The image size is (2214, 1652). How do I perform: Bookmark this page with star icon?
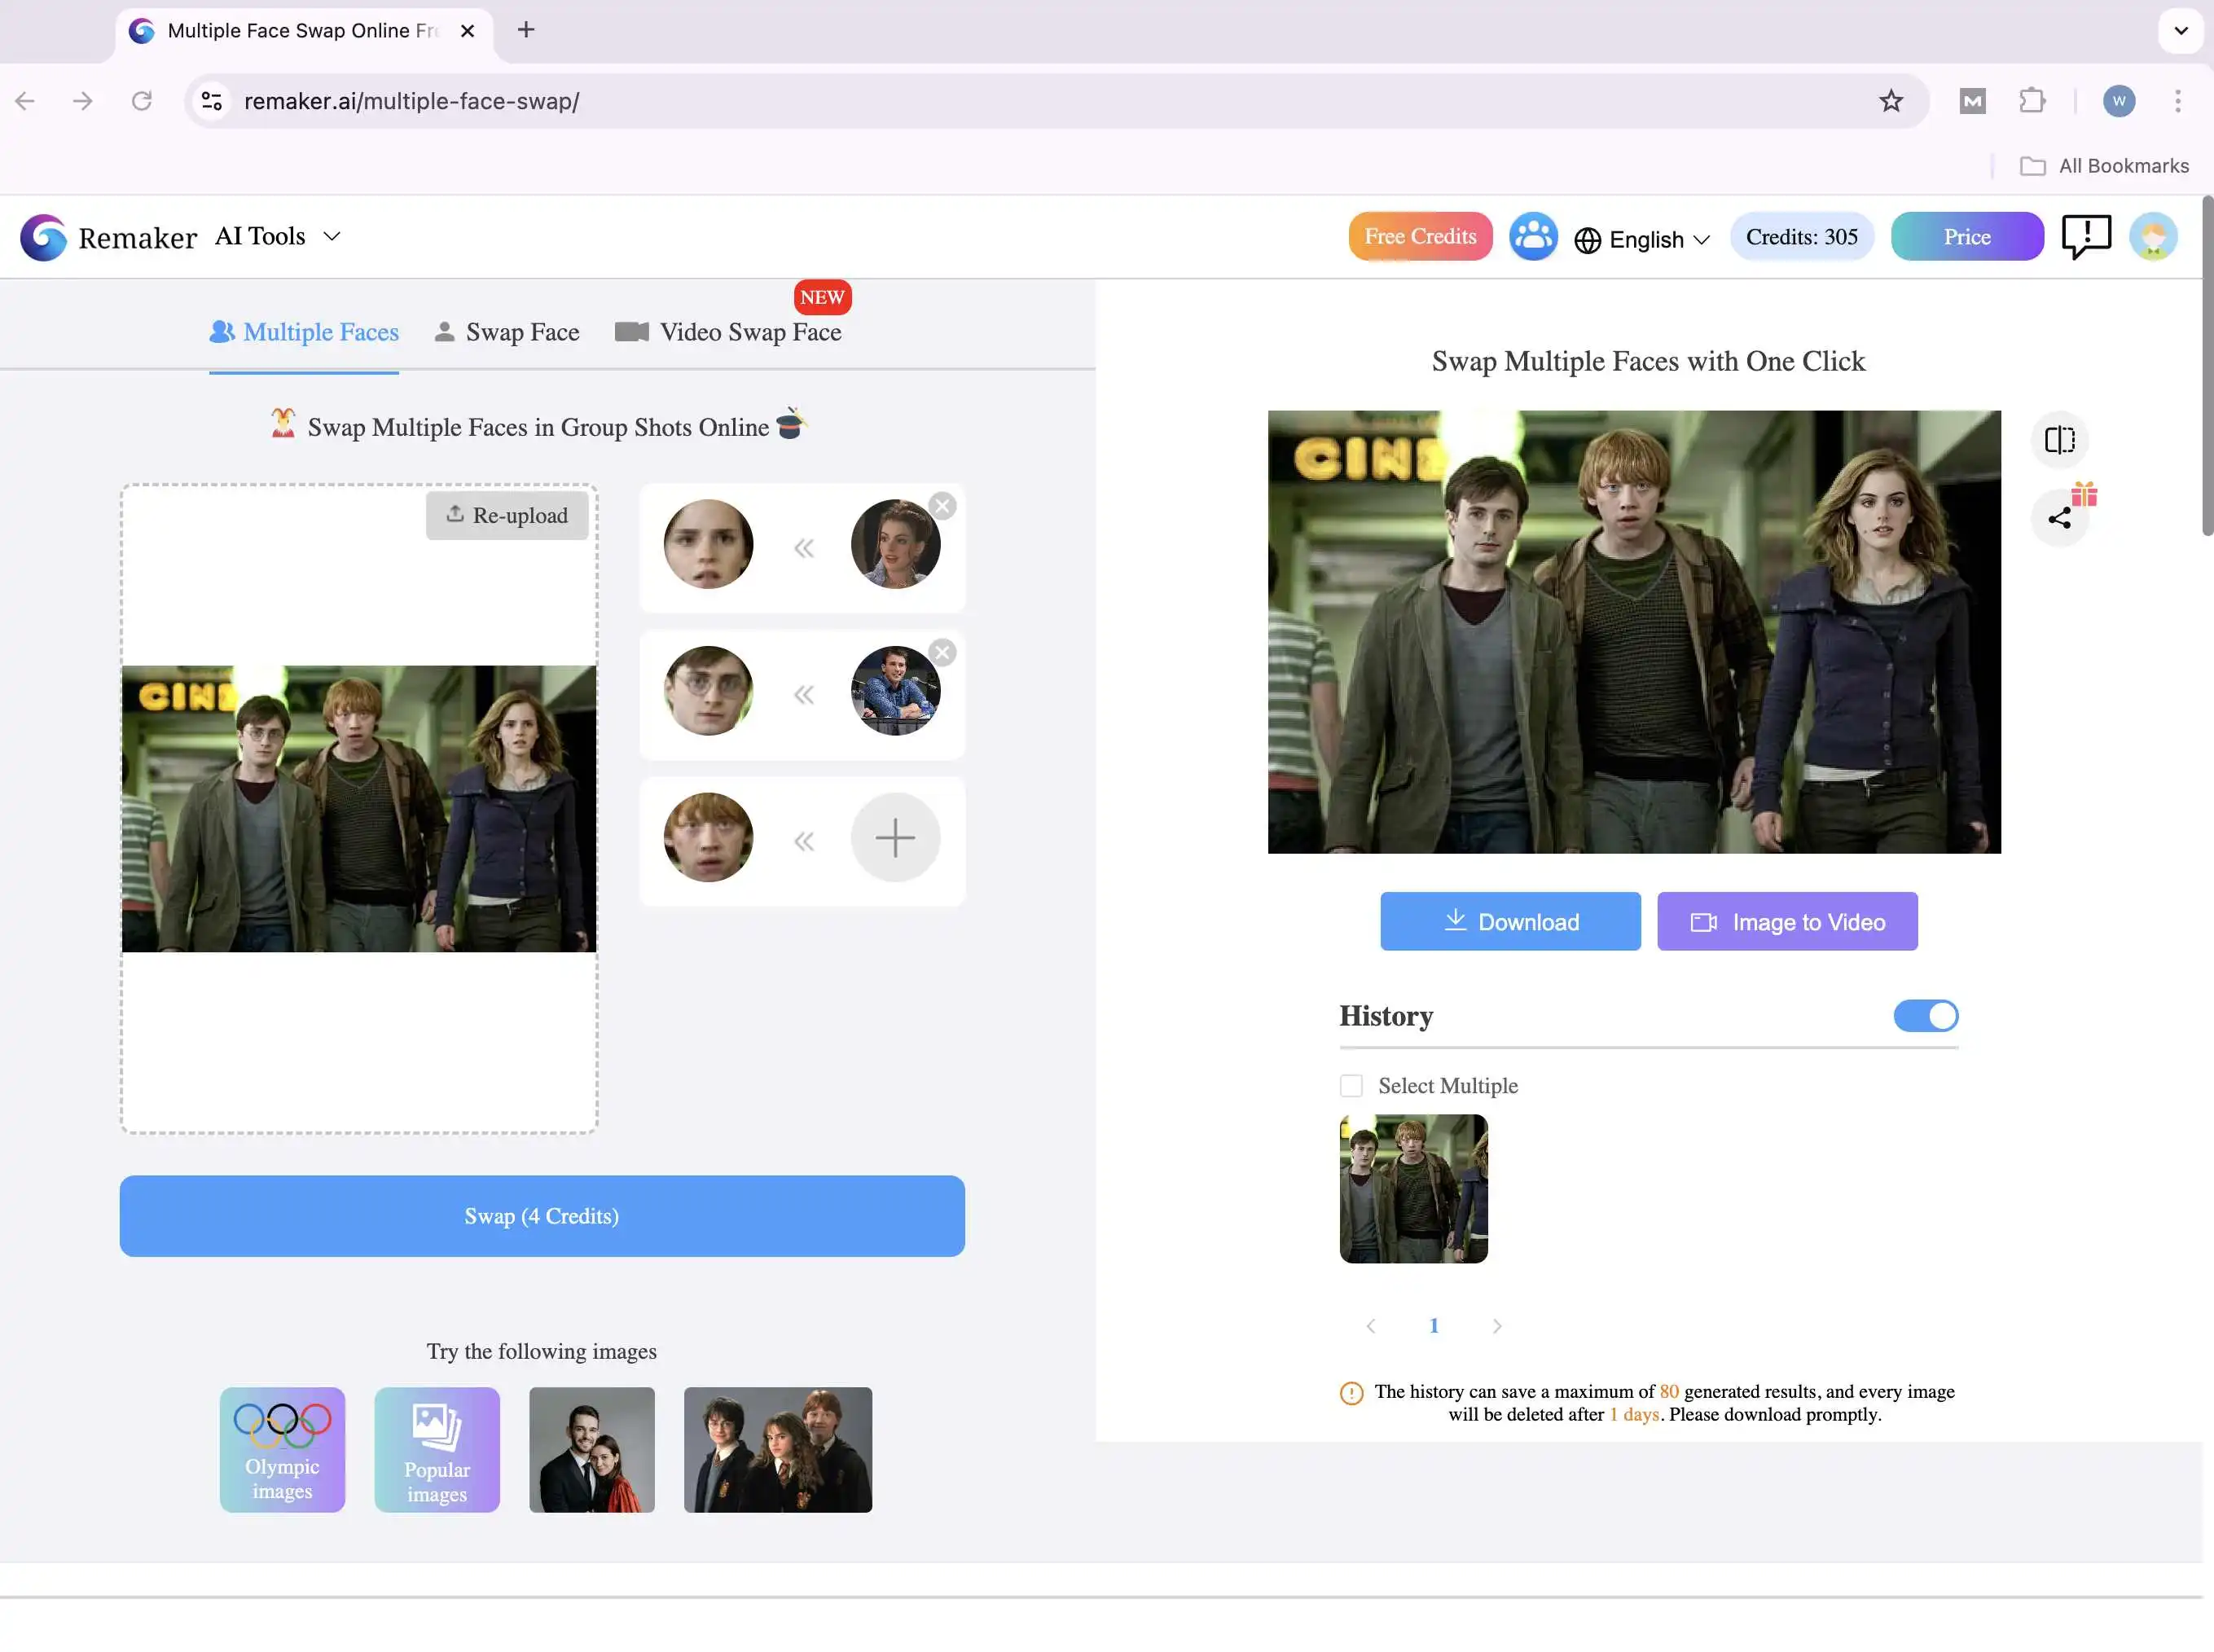[1890, 101]
